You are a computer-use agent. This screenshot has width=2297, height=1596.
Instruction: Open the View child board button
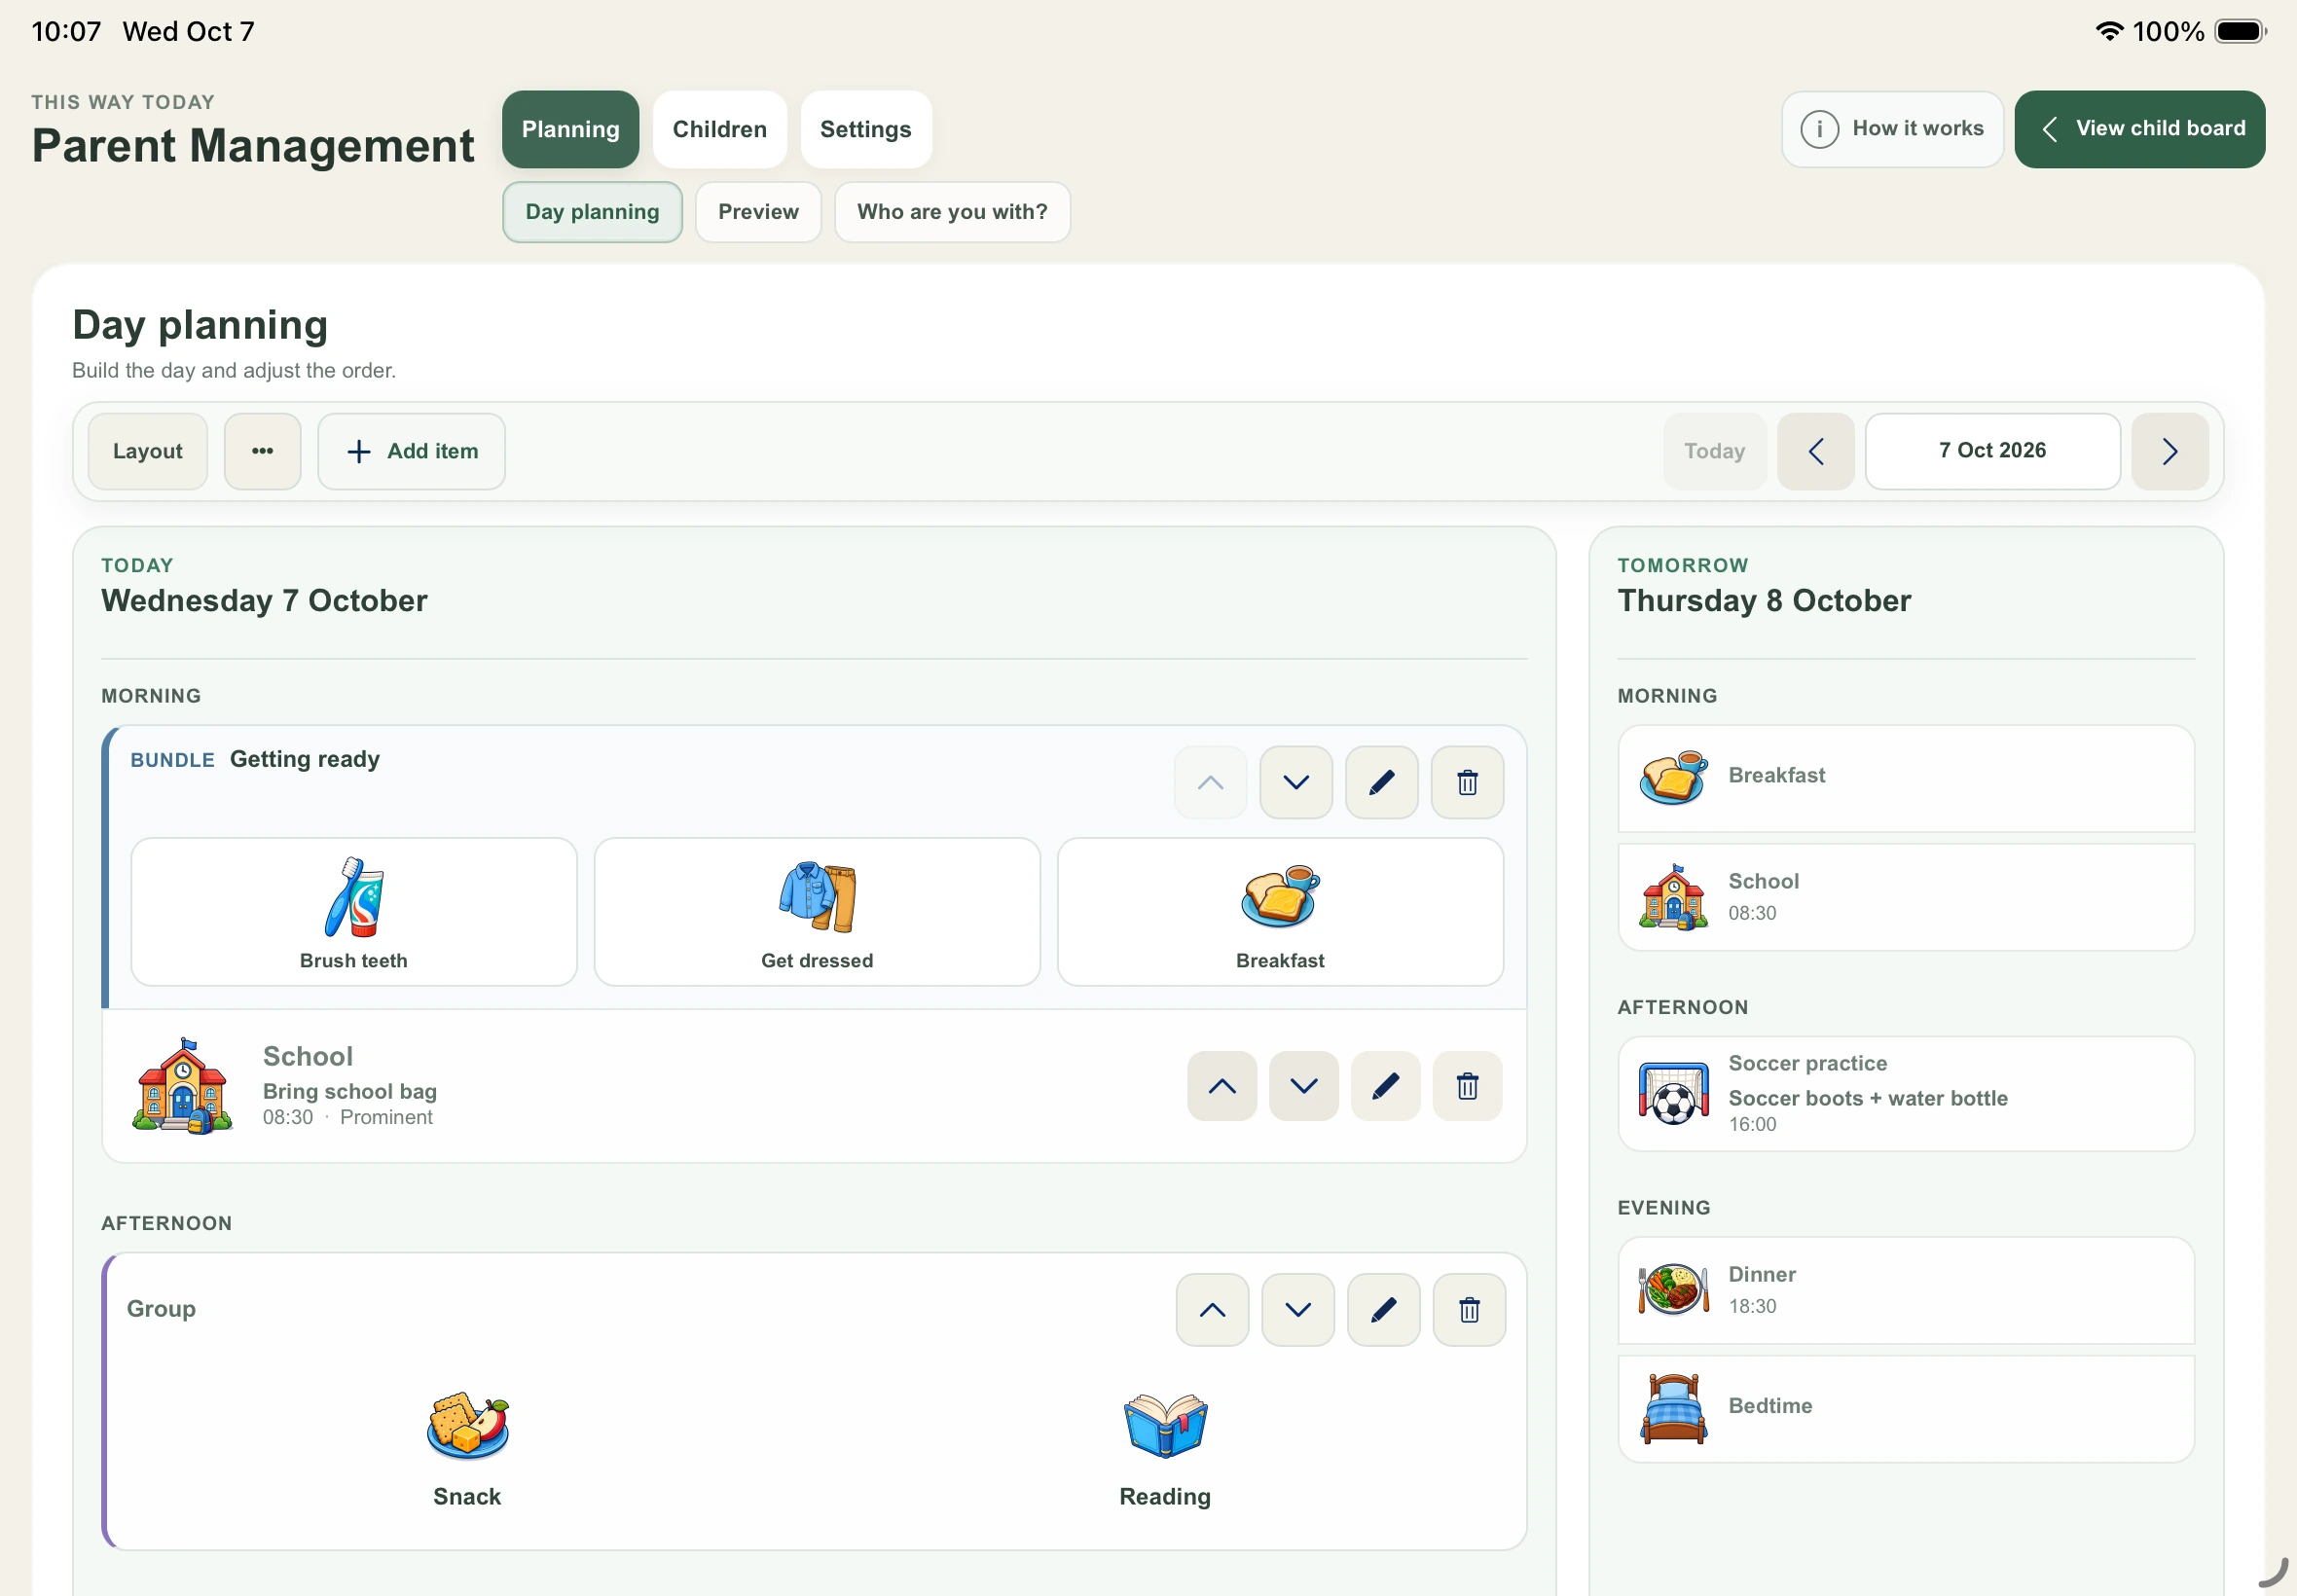(x=2140, y=129)
